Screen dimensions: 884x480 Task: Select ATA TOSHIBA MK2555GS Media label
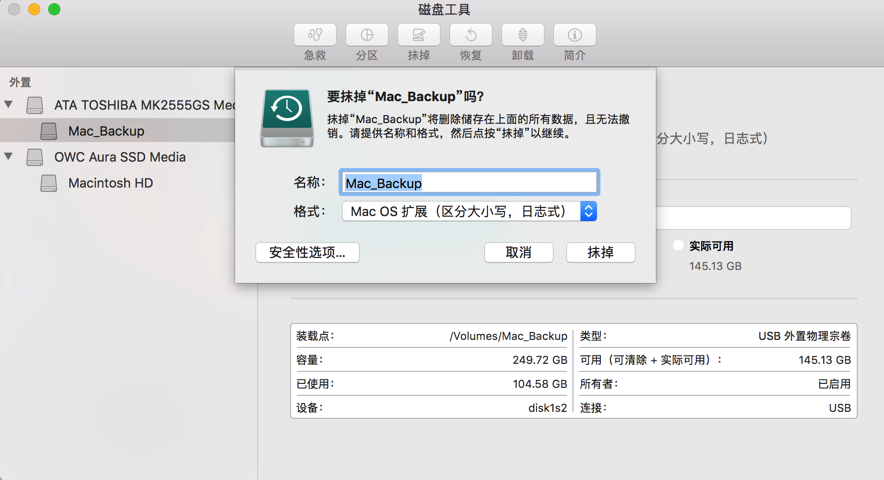[x=144, y=105]
